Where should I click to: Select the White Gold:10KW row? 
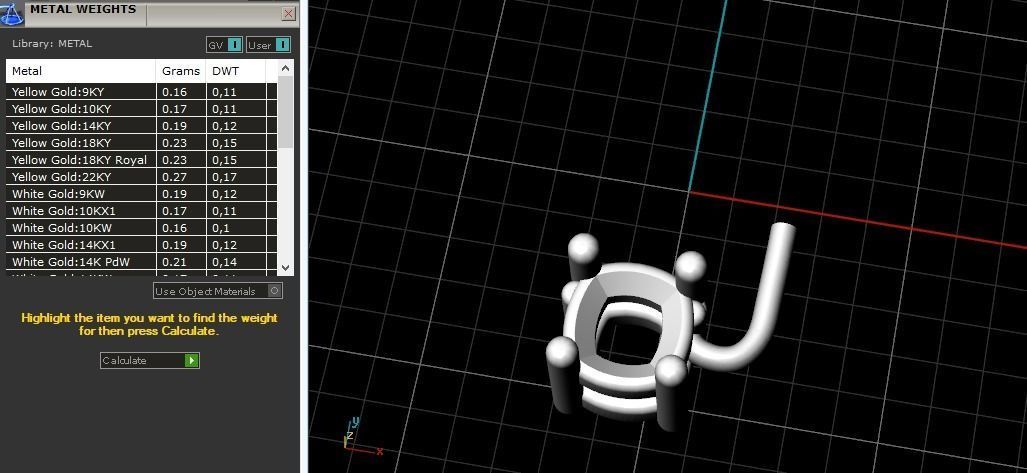tap(141, 228)
